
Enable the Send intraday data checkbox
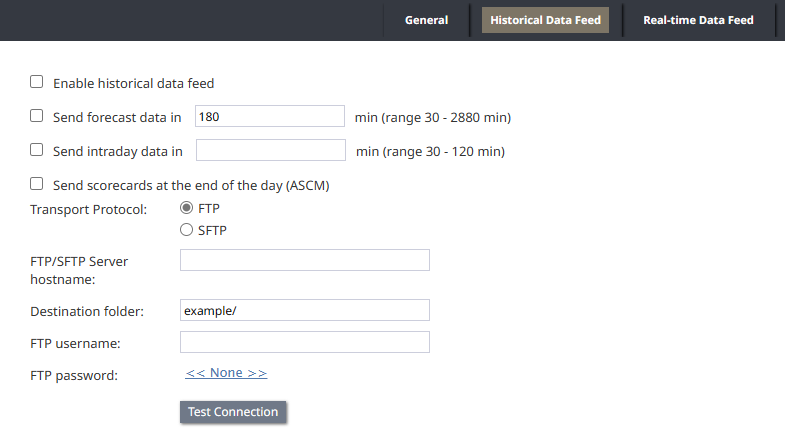click(x=37, y=150)
